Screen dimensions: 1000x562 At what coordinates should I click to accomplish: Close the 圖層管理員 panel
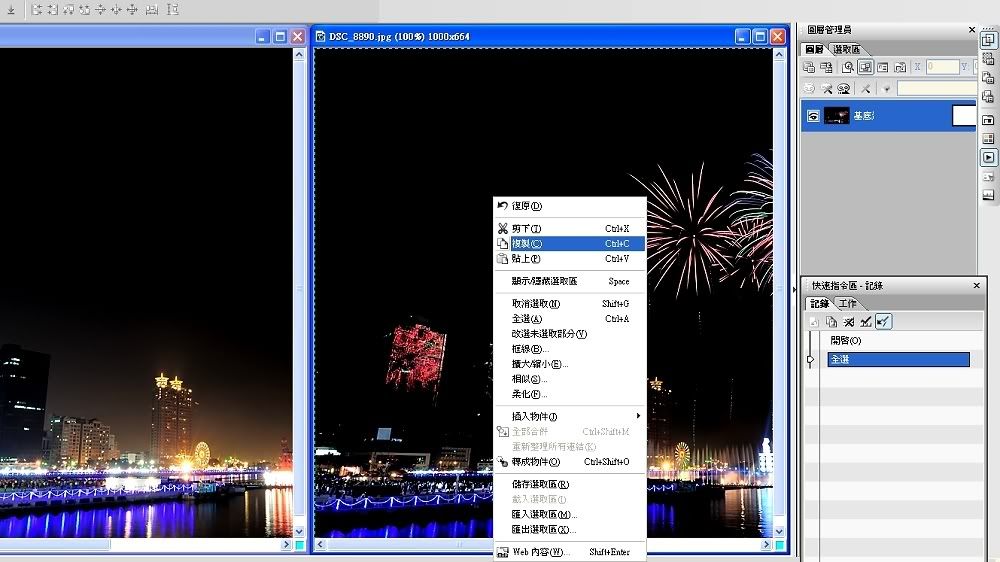tap(972, 30)
